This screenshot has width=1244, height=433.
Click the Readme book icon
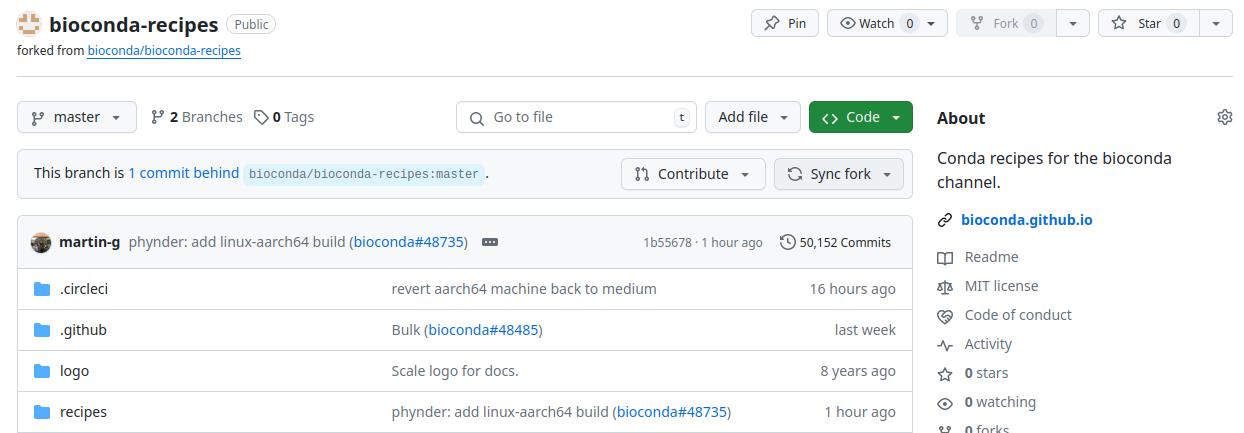945,258
